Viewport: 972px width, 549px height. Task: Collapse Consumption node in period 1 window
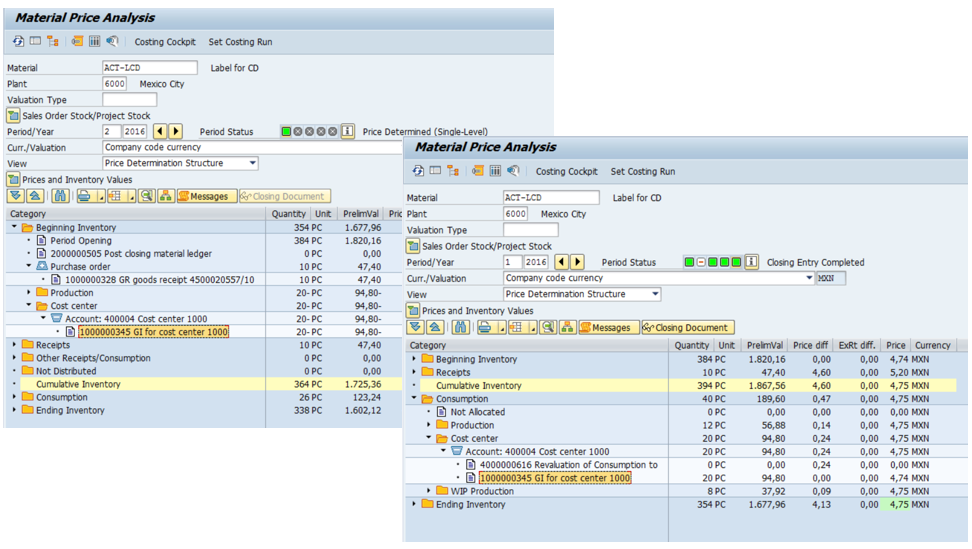click(414, 398)
